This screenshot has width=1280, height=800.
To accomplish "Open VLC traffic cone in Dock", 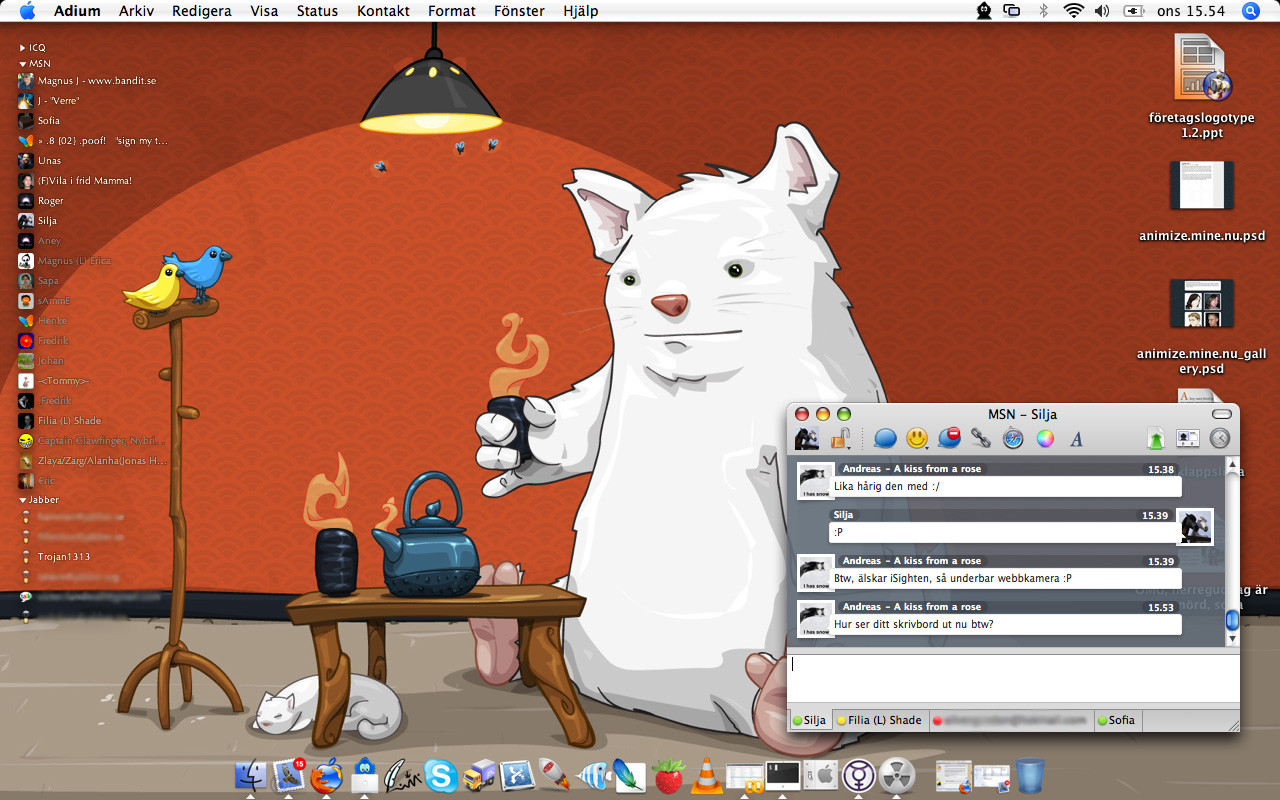I will pyautogui.click(x=708, y=775).
